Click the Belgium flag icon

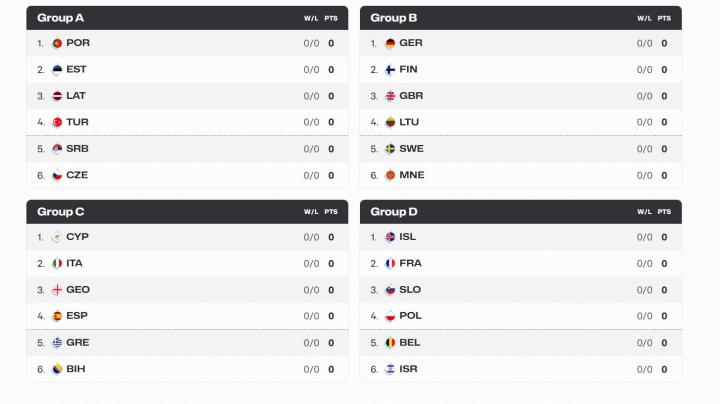point(390,342)
